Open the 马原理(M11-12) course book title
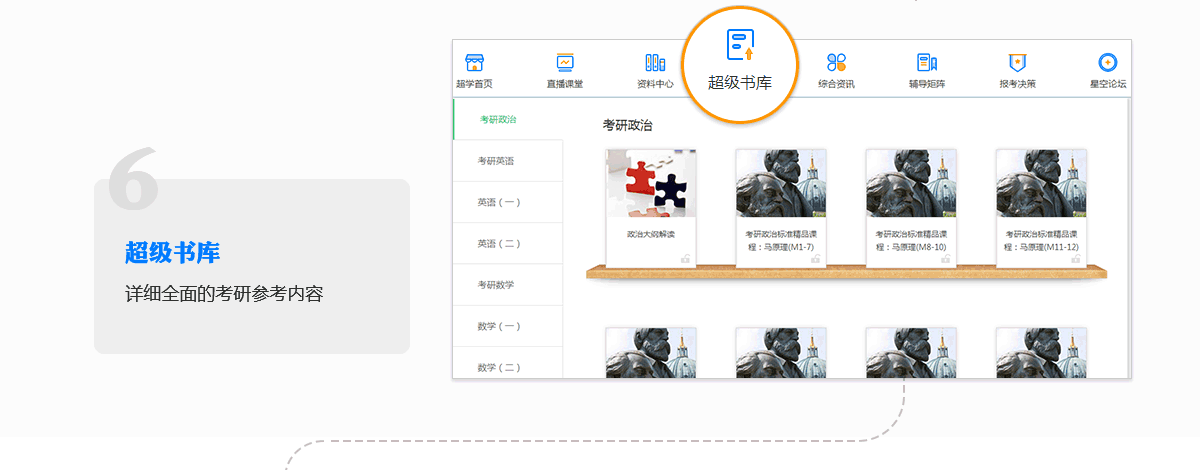Screen dimensions: 1200x470 (1041, 240)
